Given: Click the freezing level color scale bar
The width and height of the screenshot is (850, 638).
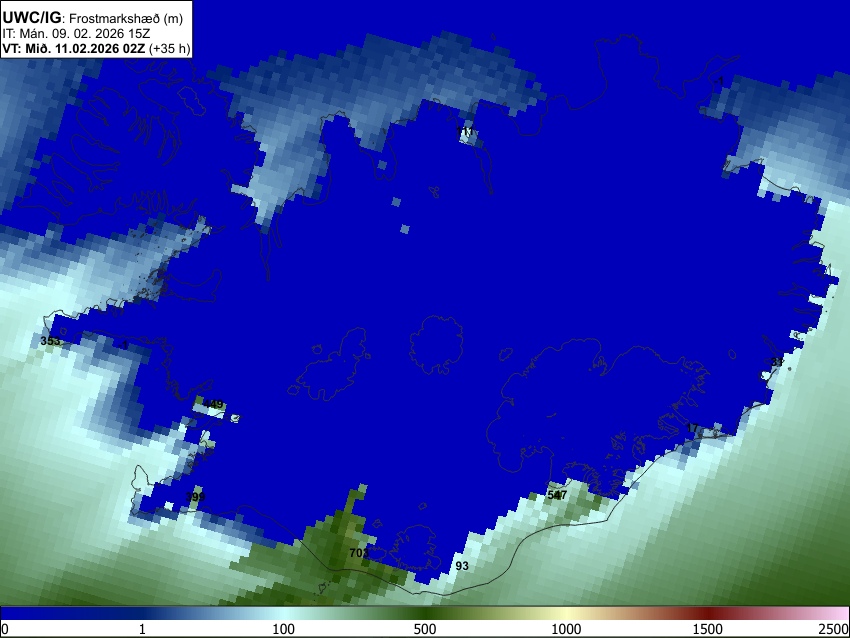Looking at the screenshot, I should click(425, 613).
